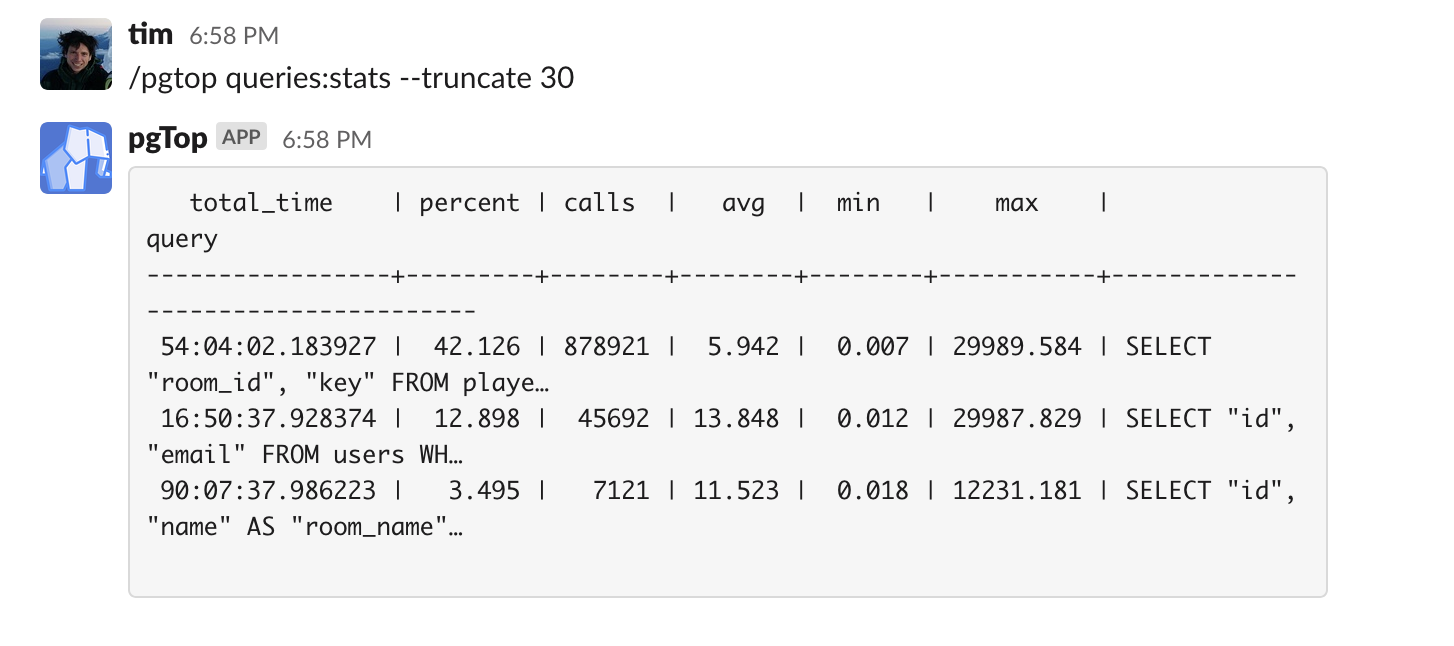The image size is (1454, 646).
Task: Open tim's 6:58 PM message timestamp
Action: coord(234,36)
